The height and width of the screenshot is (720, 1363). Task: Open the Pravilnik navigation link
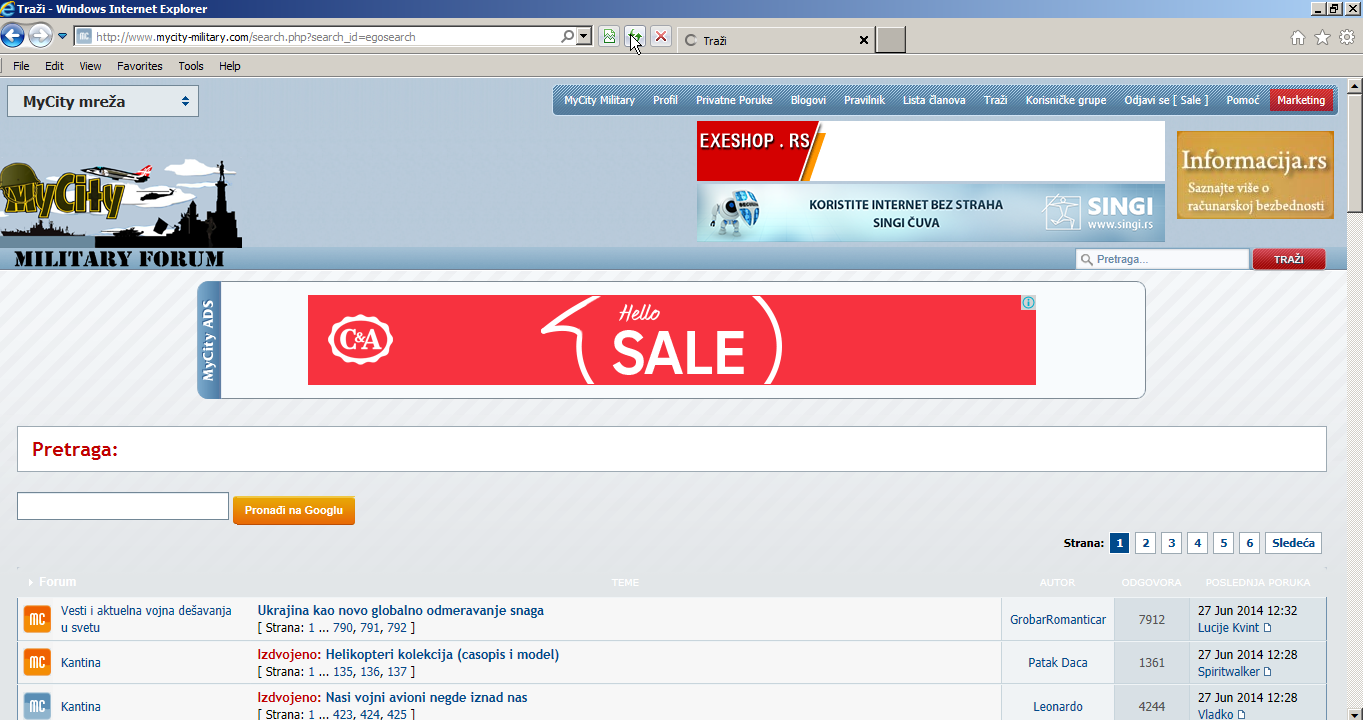(864, 100)
